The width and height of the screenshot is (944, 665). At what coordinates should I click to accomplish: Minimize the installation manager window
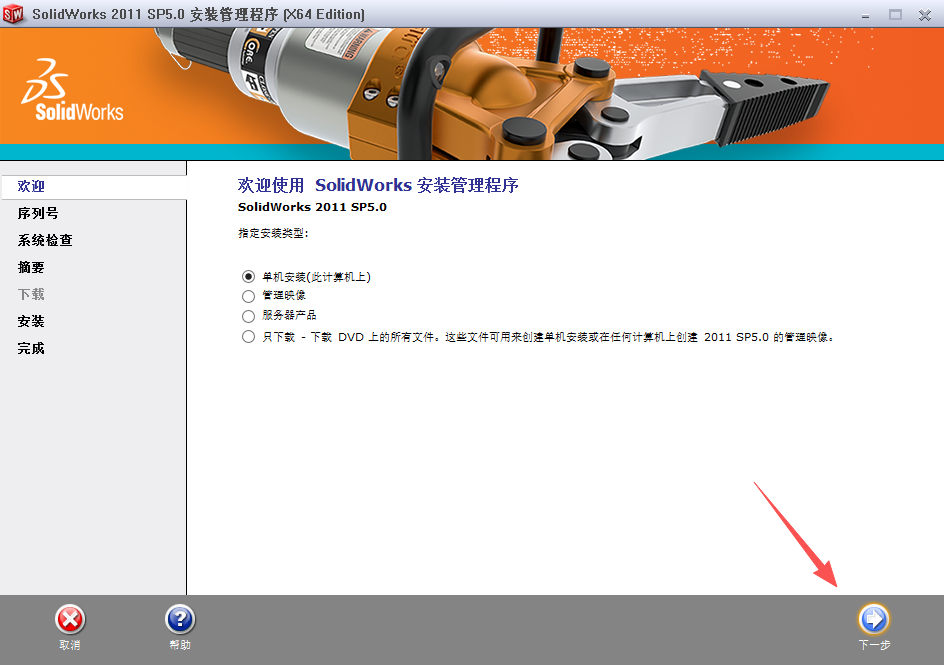coord(865,14)
